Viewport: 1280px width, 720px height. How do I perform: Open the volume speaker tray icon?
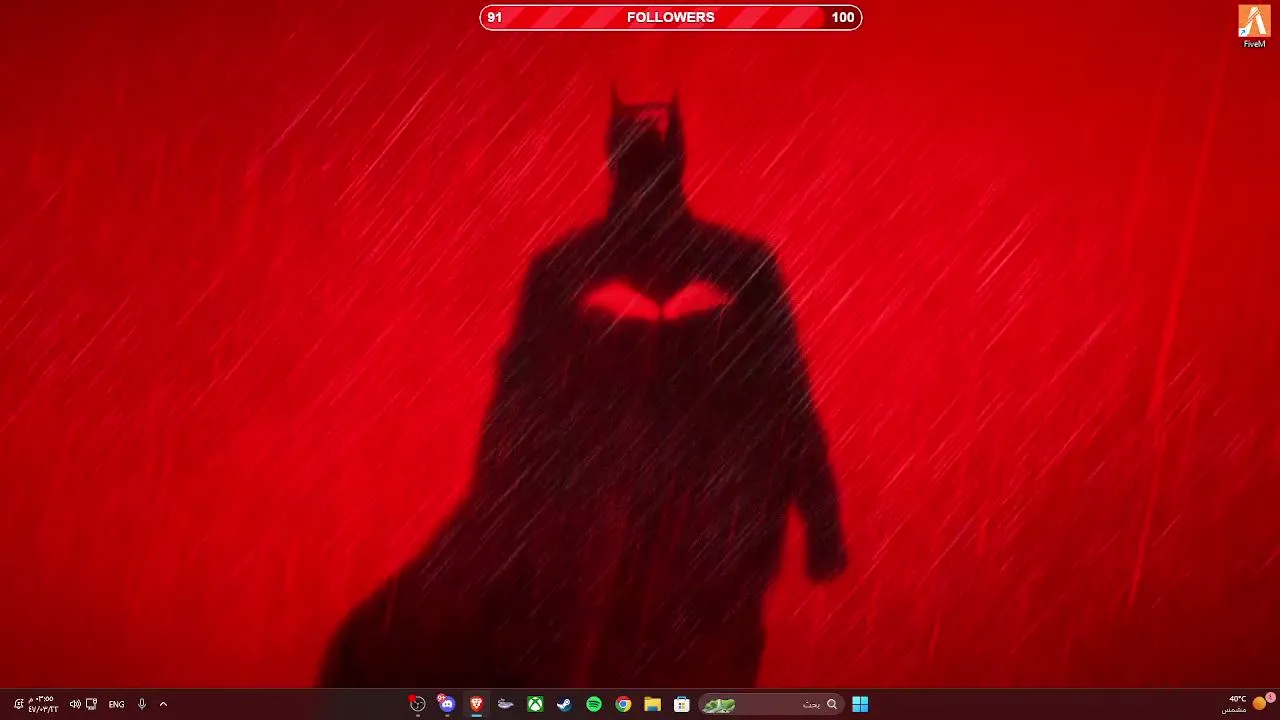pos(75,704)
